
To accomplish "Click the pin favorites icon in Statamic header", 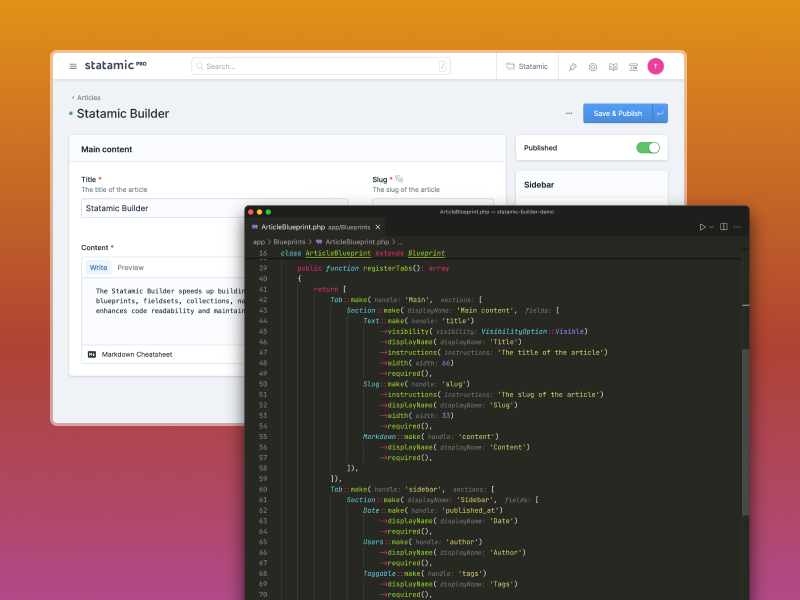I will click(x=572, y=67).
